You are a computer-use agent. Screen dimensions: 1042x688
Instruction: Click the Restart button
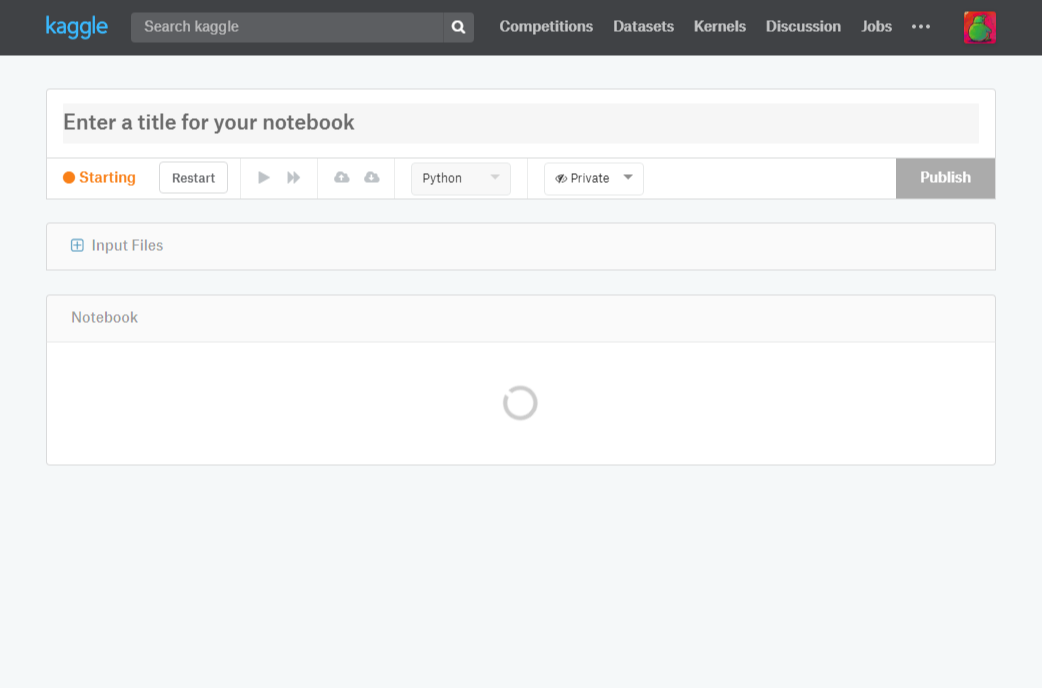[193, 177]
